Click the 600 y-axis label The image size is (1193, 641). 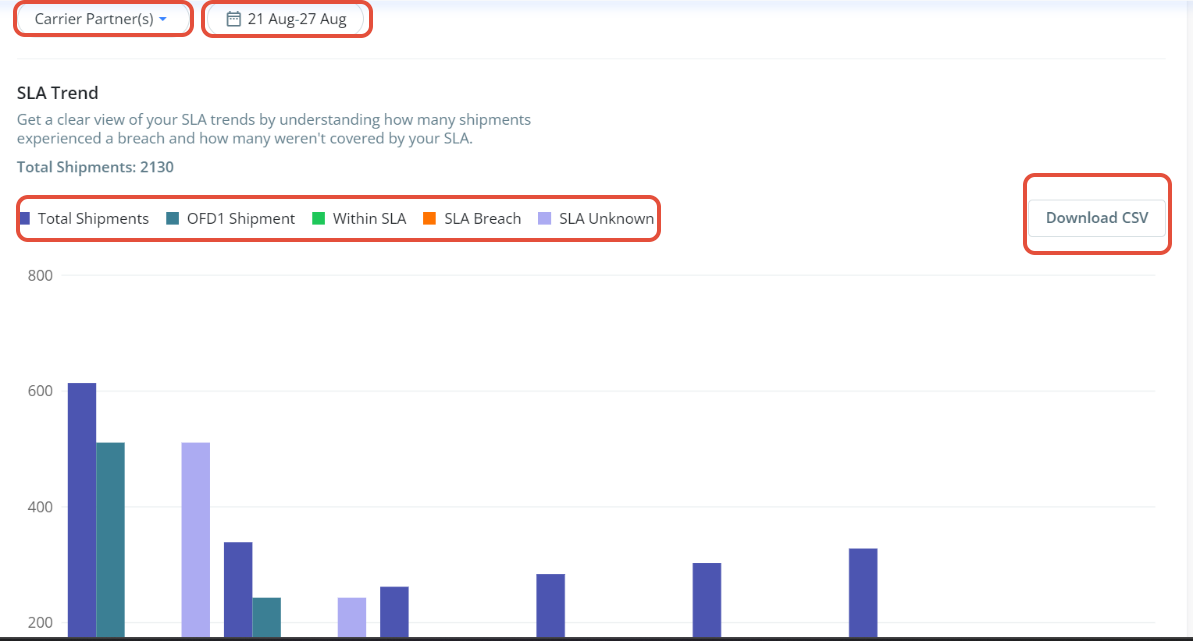pos(40,391)
